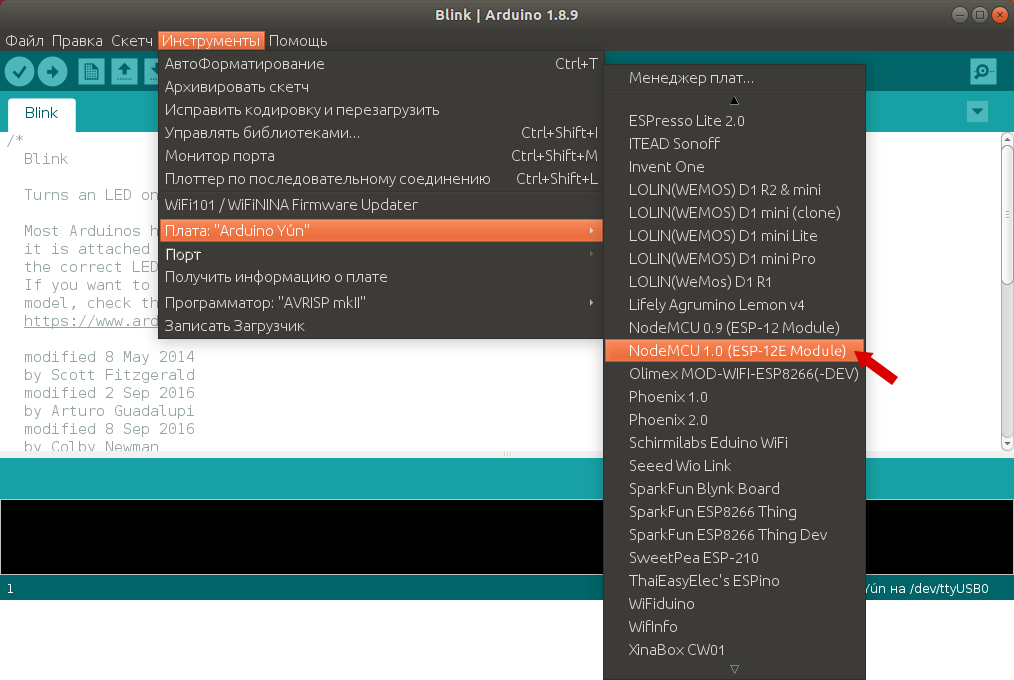Select Schirmilabs Eduino WiFi board

735,443
